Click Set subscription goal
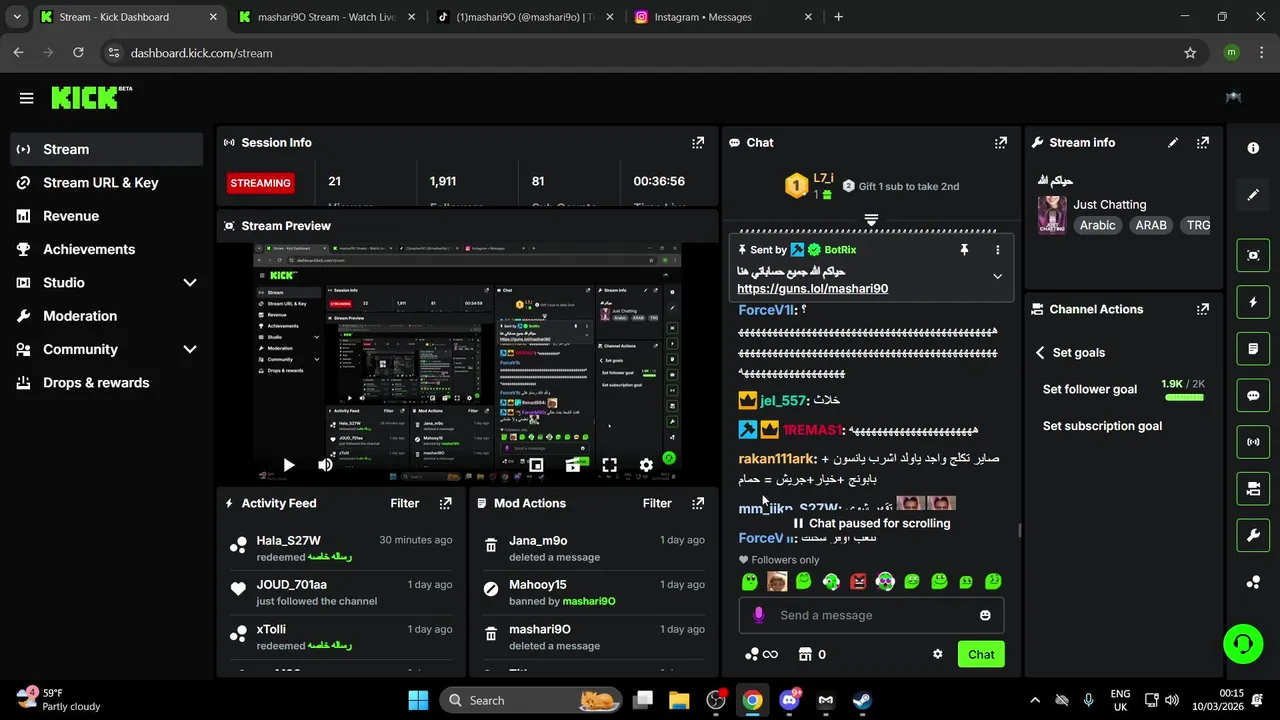1280x720 pixels. (x=1102, y=426)
